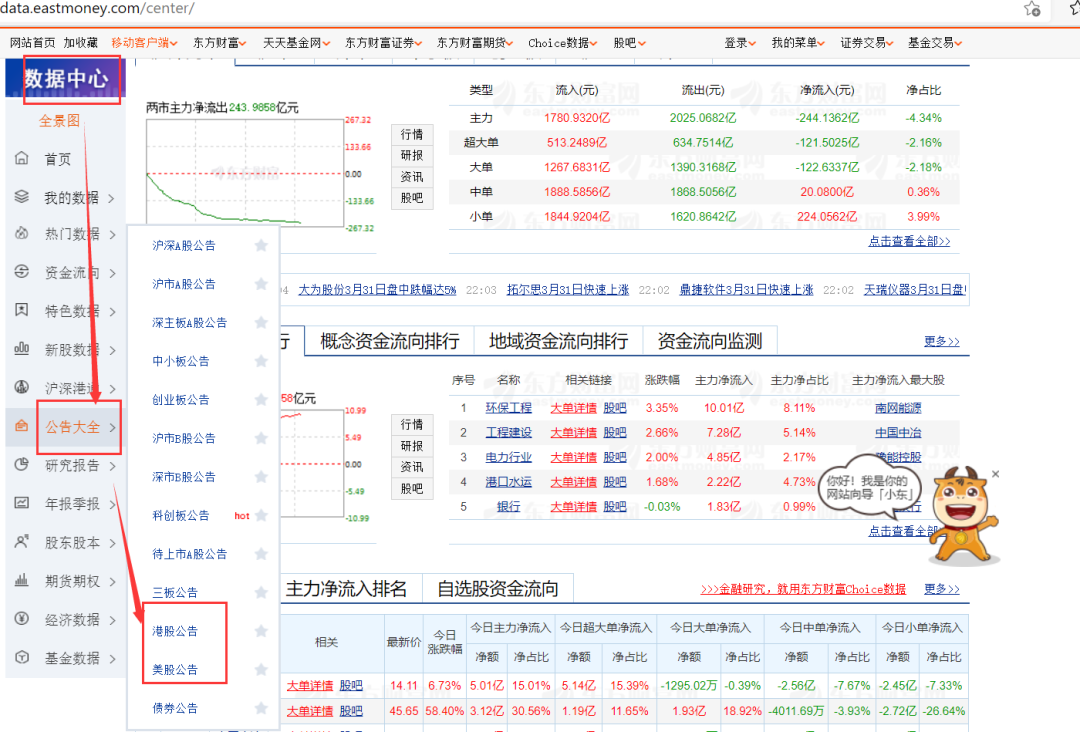Star the 沪市A股公告 entry
Image resolution: width=1080 pixels, height=732 pixels.
coord(261,284)
